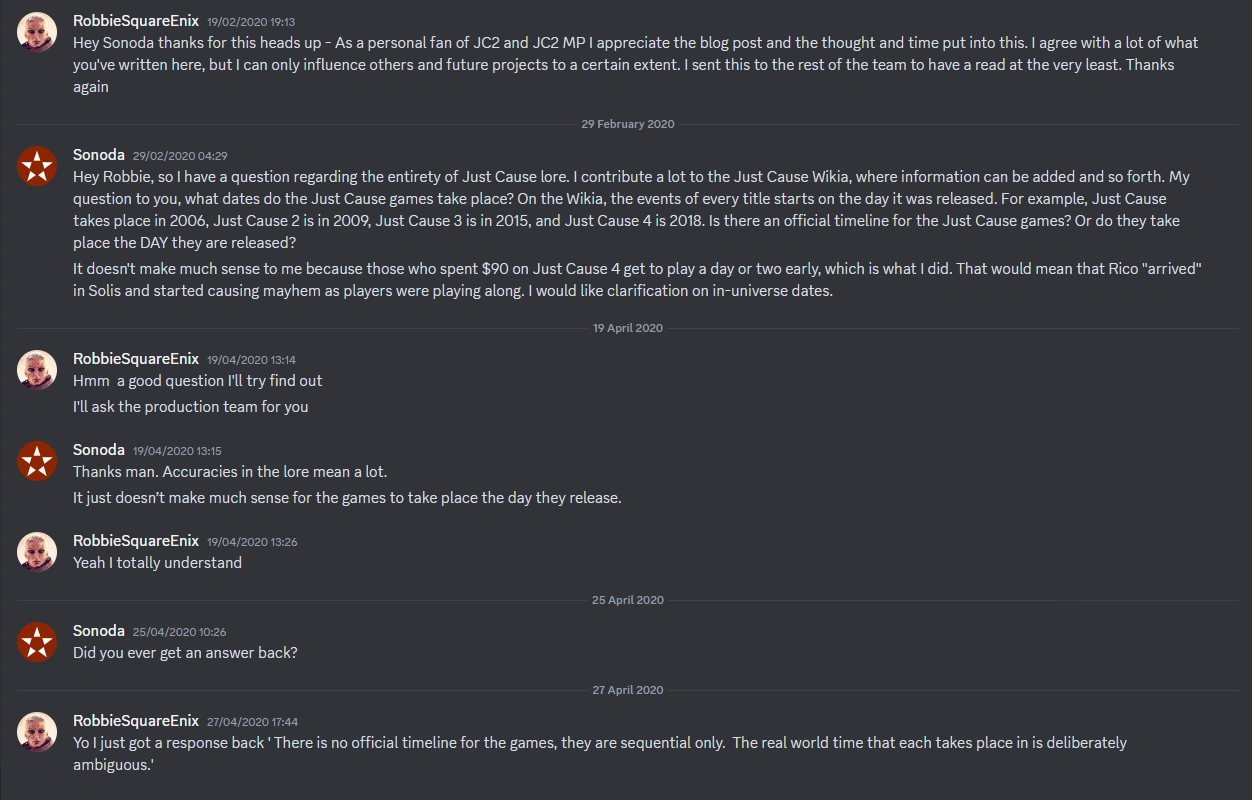Image resolution: width=1252 pixels, height=800 pixels.
Task: Select Sonoda's name on the 13:15 message
Action: [x=99, y=449]
